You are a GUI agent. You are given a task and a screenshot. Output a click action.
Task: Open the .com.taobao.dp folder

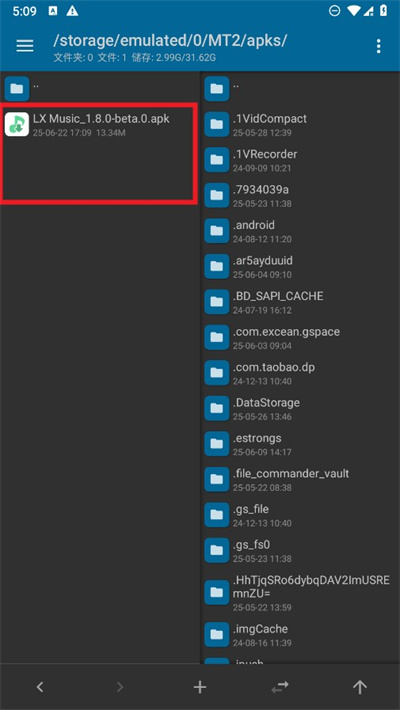[x=300, y=372]
